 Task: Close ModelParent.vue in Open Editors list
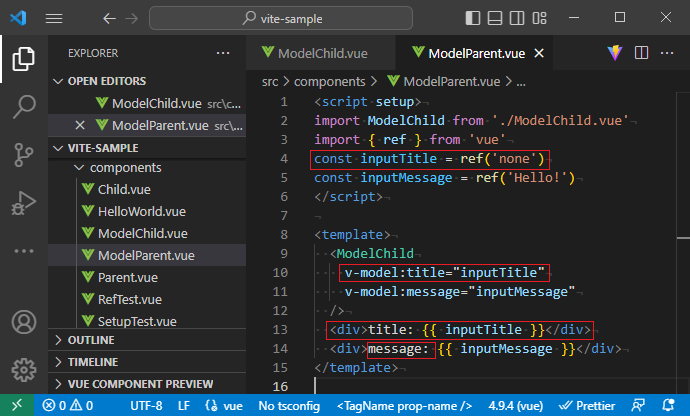[x=80, y=125]
